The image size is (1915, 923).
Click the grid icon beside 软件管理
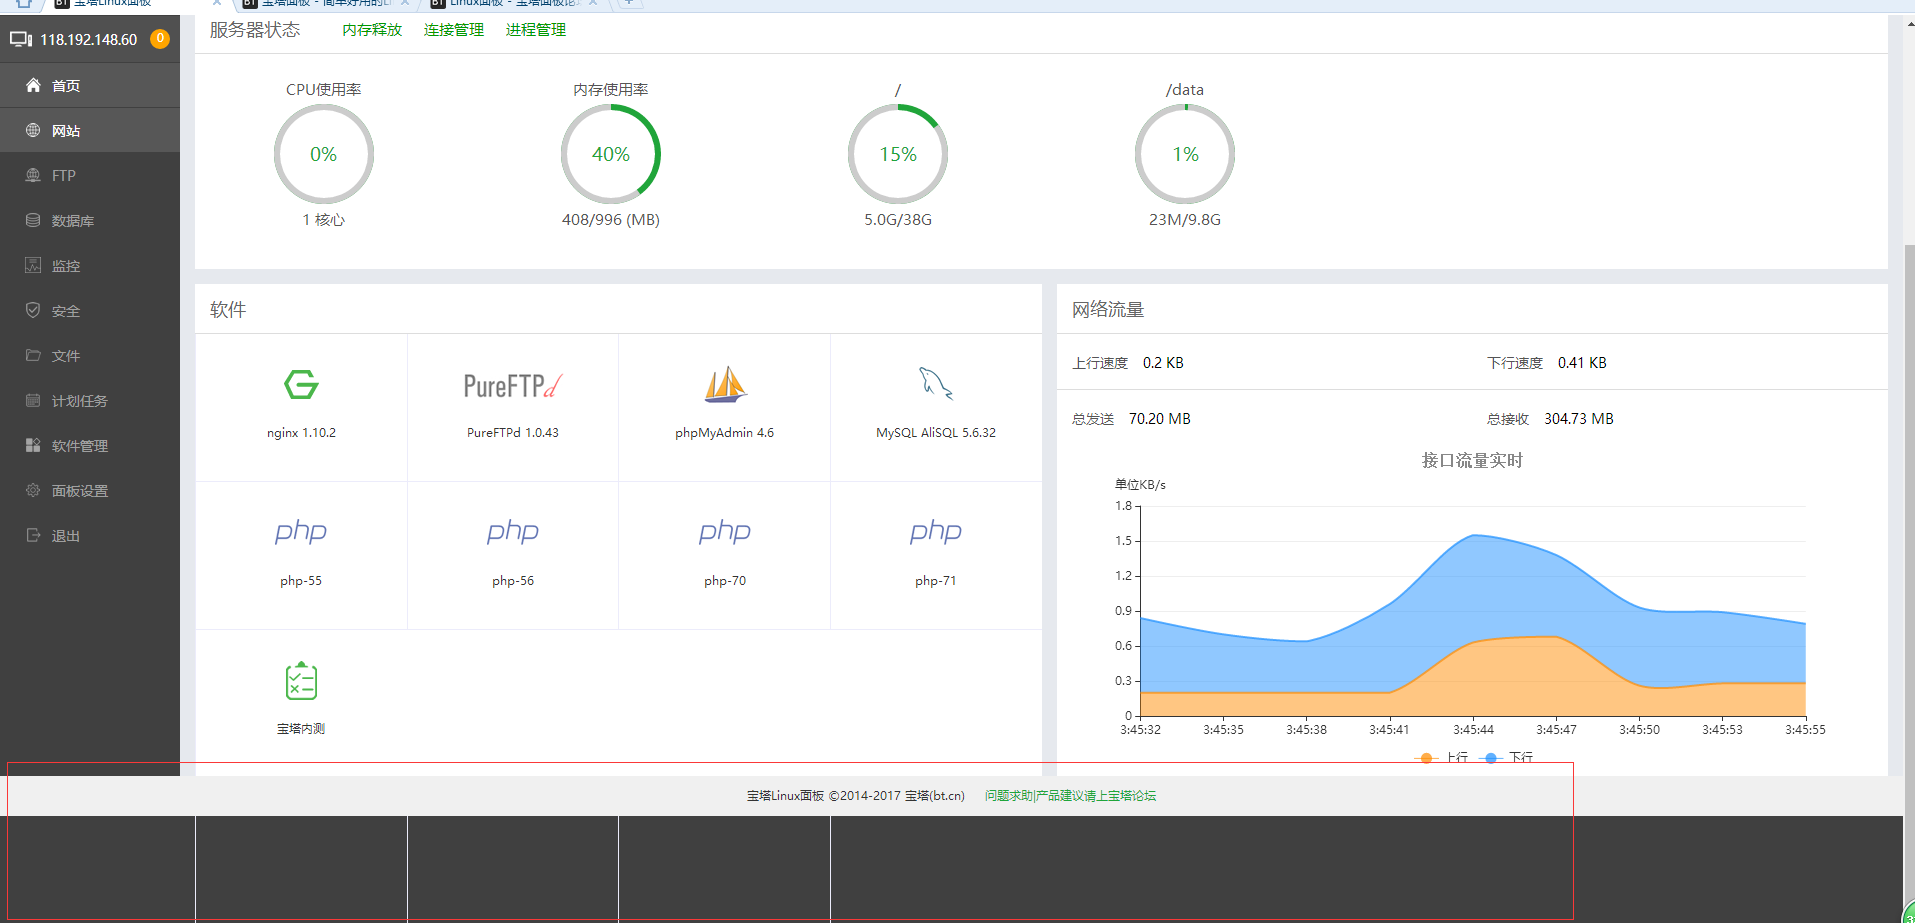(x=33, y=445)
